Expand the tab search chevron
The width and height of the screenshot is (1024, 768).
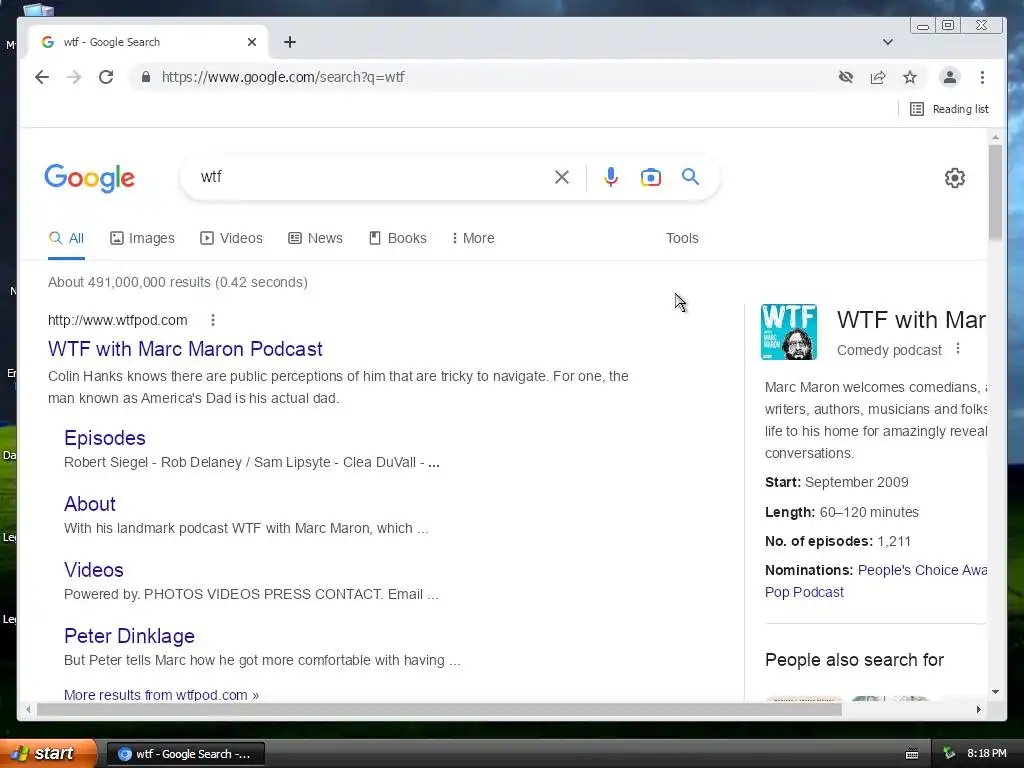pyautogui.click(x=888, y=42)
